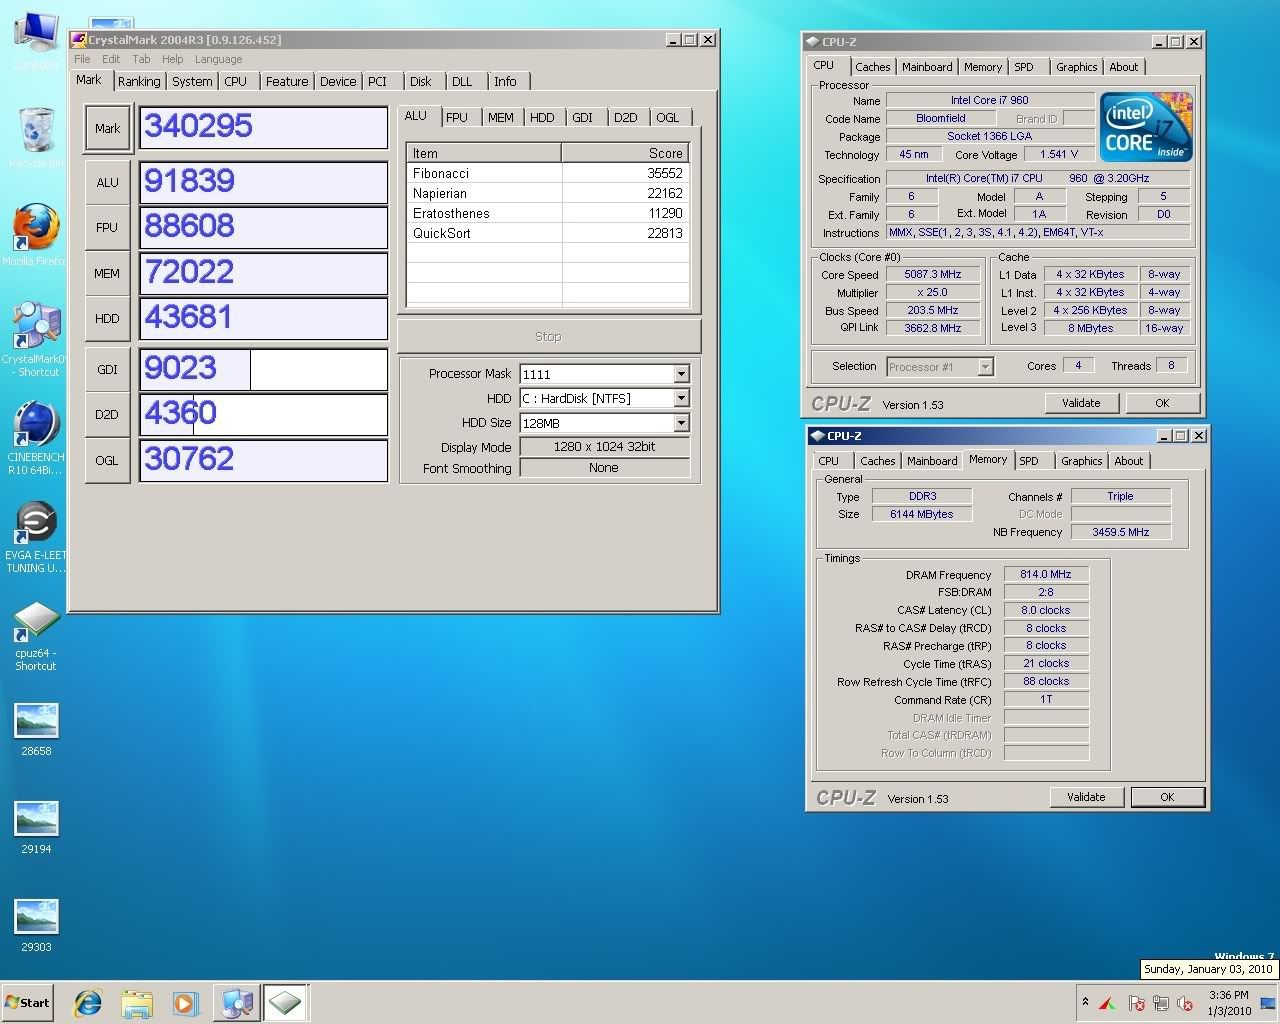Click the ALU benchmark button
Viewport: 1280px width, 1024px height.
tap(108, 183)
